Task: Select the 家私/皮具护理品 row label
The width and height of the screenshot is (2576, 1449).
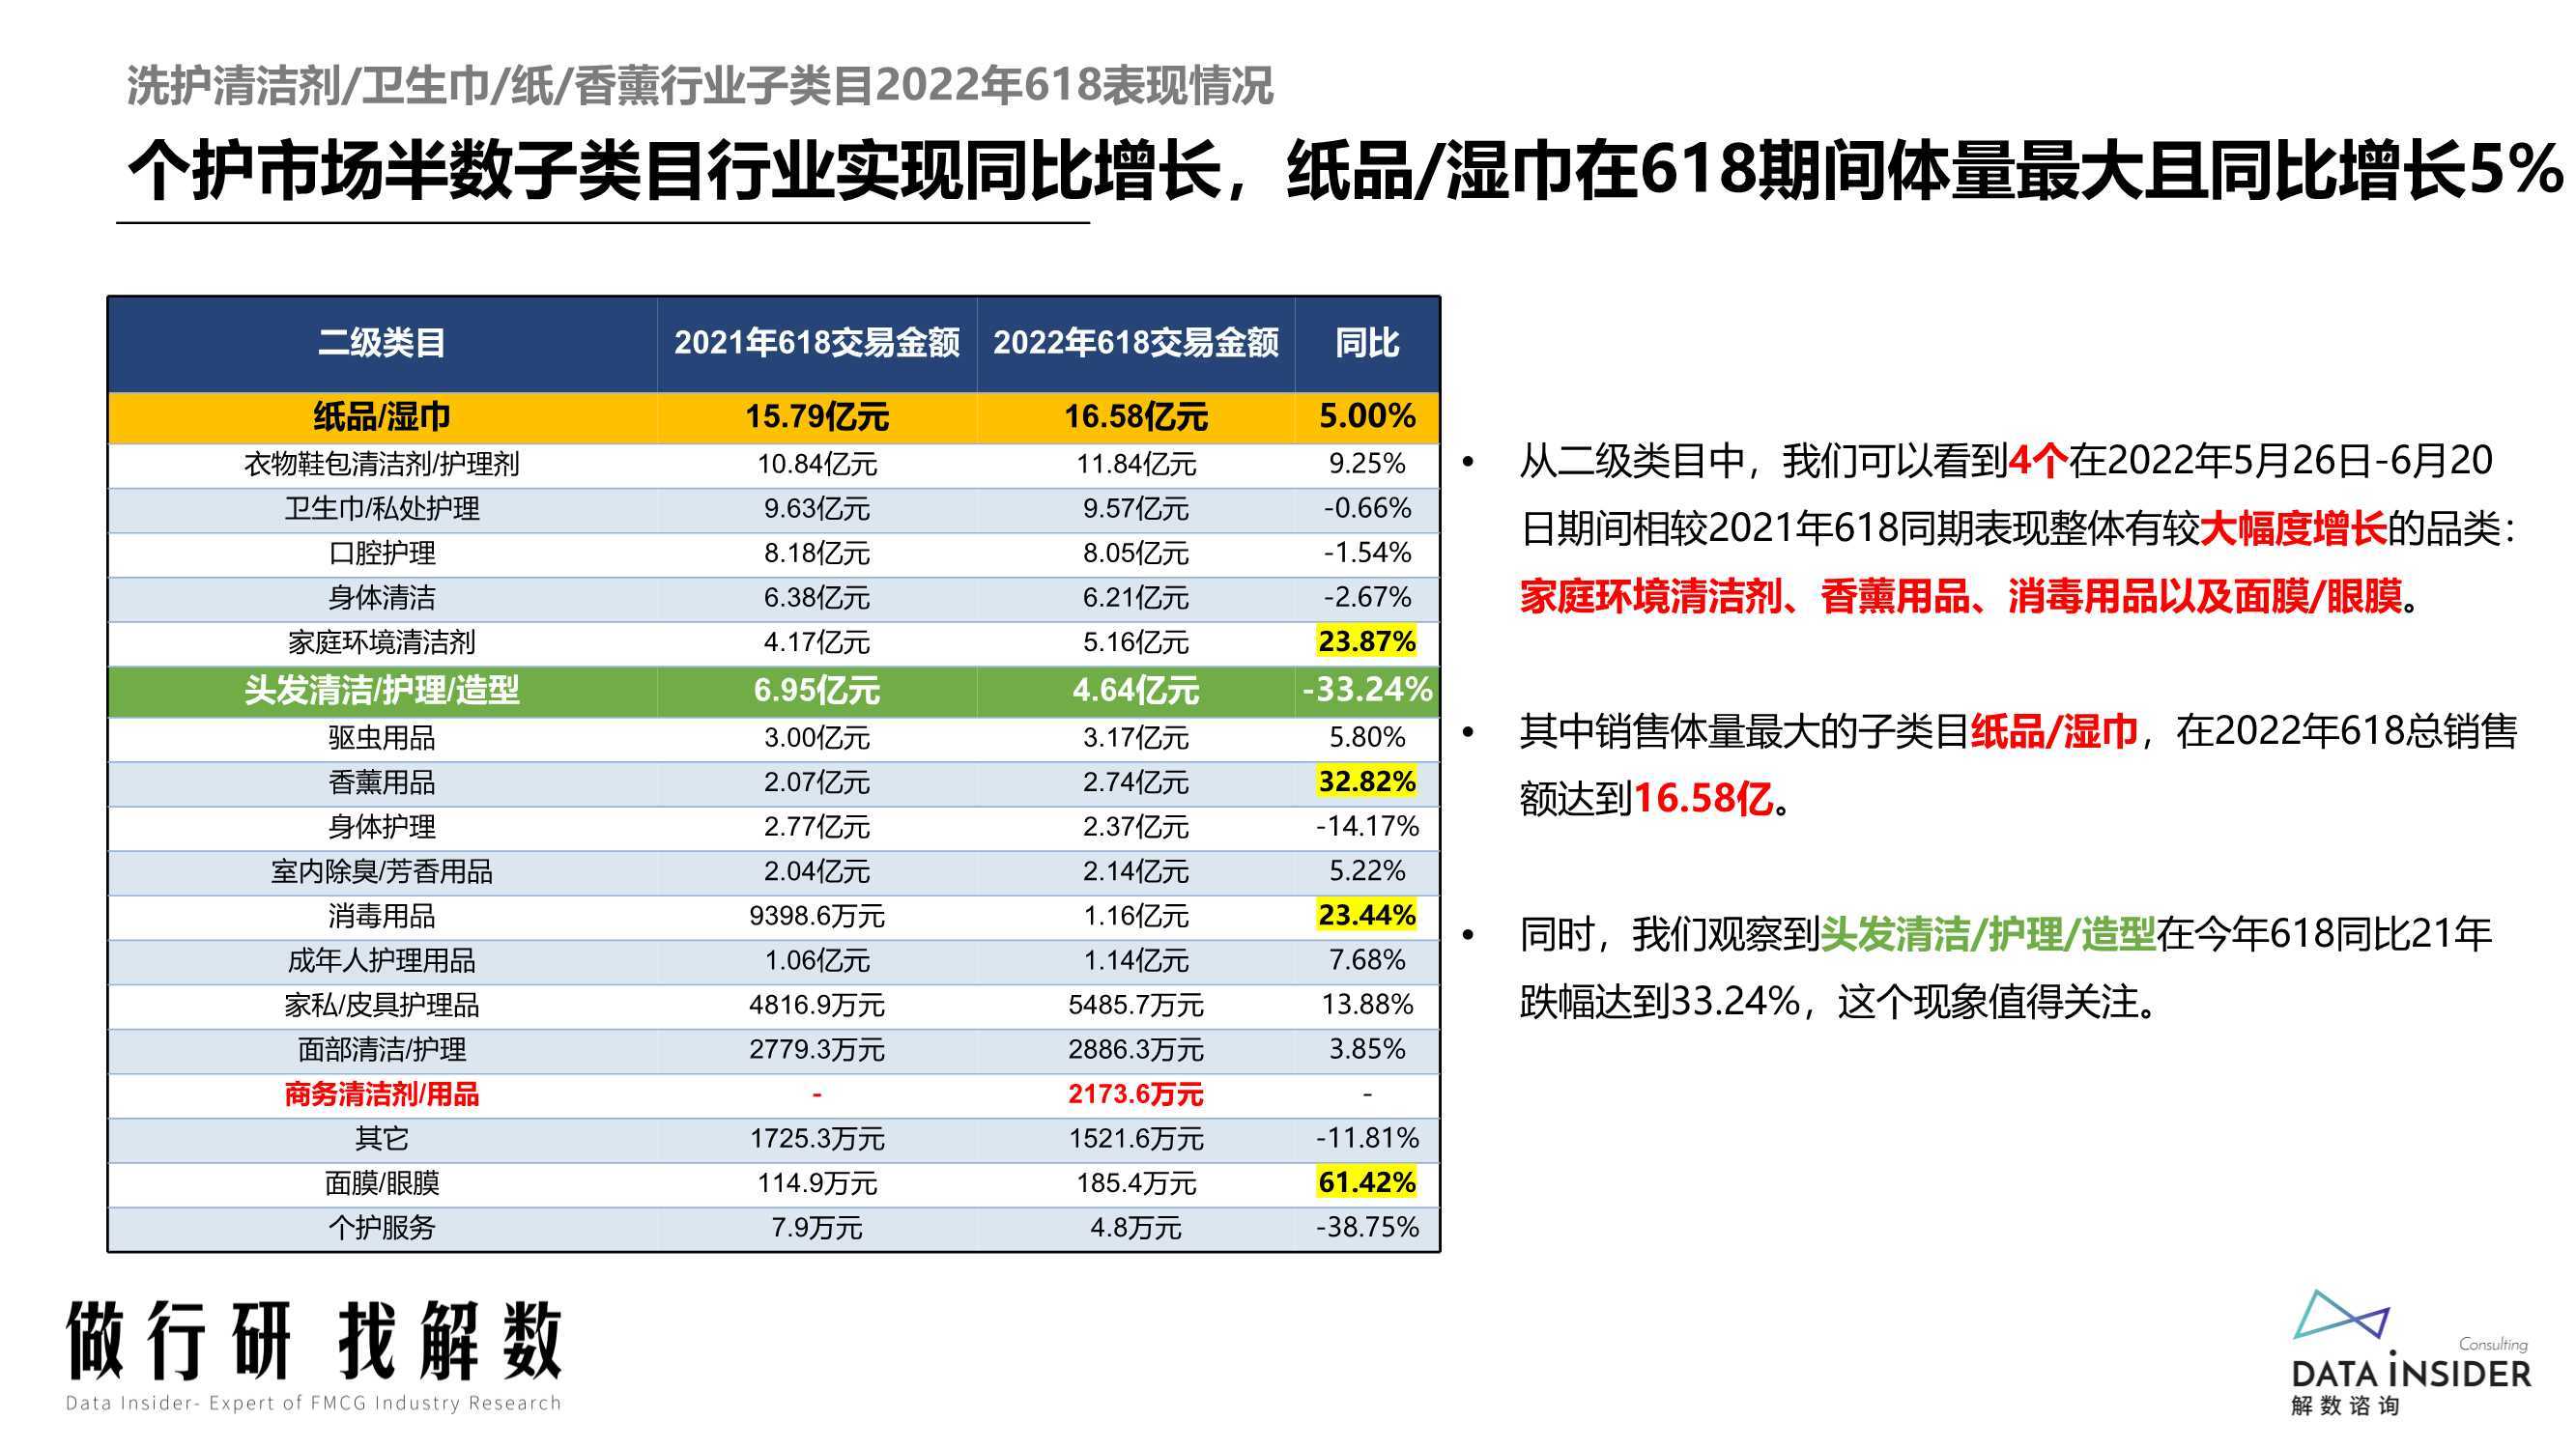Action: 382,1005
